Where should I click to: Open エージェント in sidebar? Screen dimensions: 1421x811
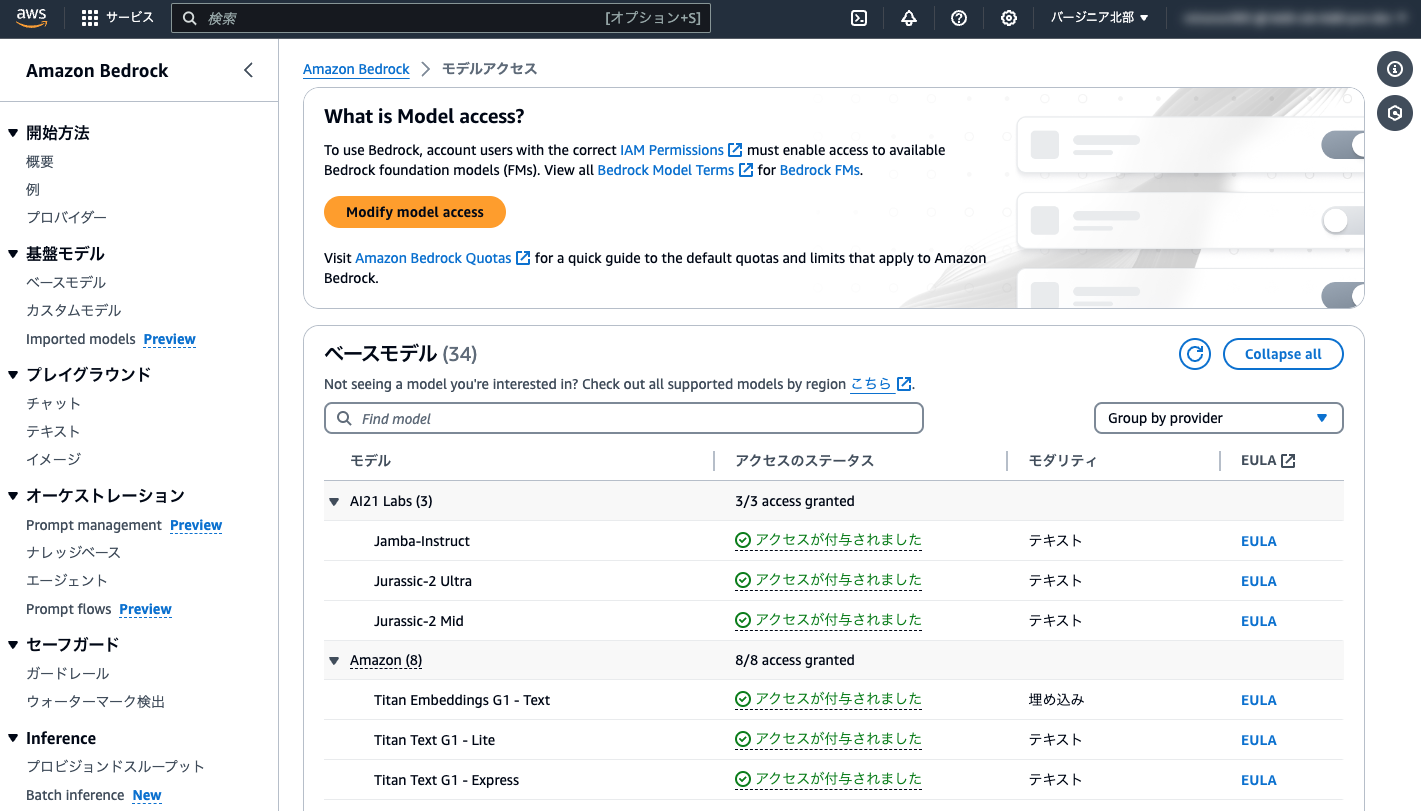[x=66, y=581]
